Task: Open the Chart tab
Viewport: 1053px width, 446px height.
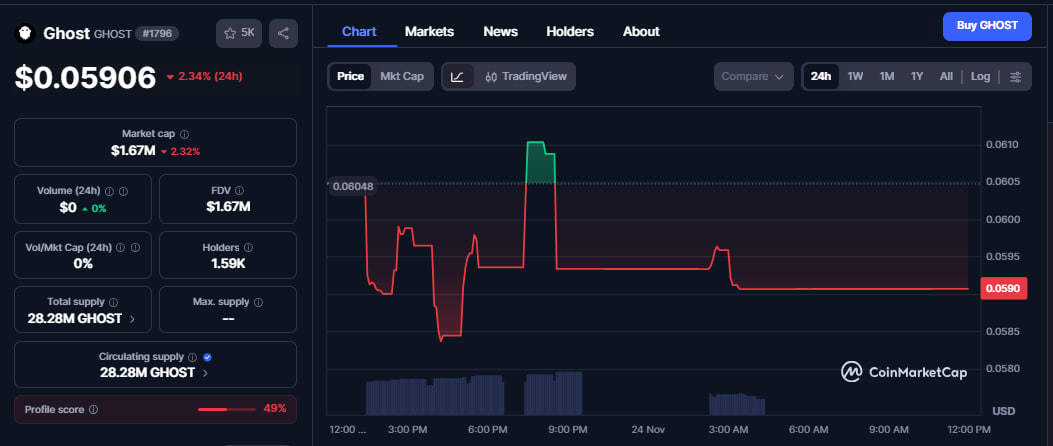Action: point(359,32)
